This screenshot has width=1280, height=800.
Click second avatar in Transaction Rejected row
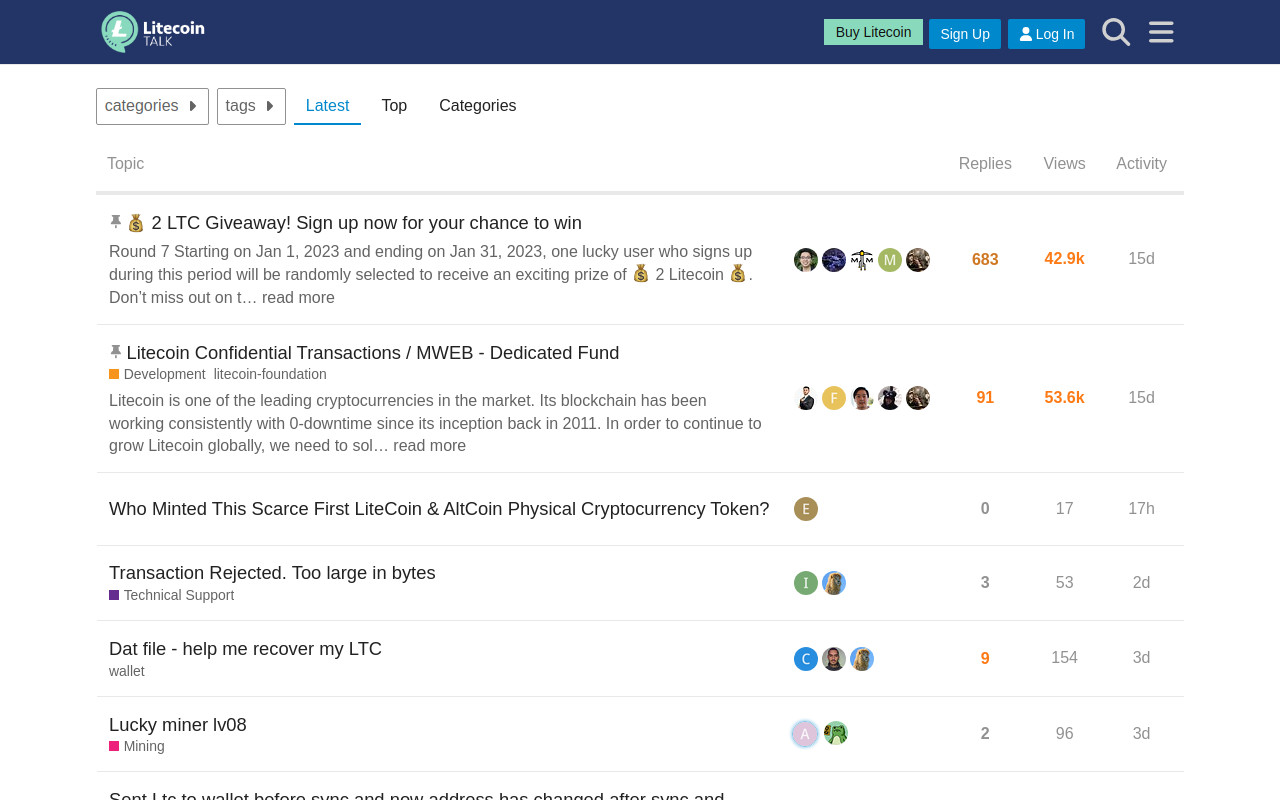click(x=834, y=583)
